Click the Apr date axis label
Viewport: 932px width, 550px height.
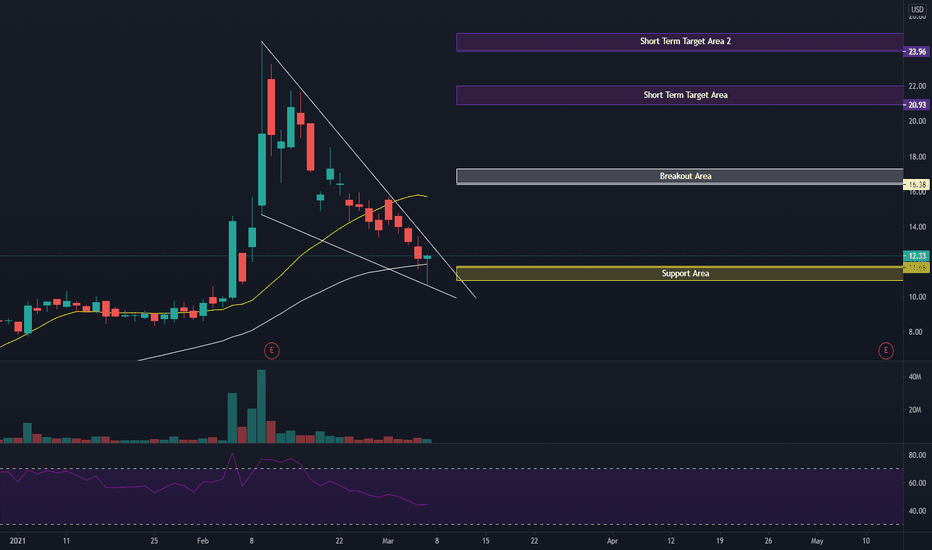tap(612, 541)
